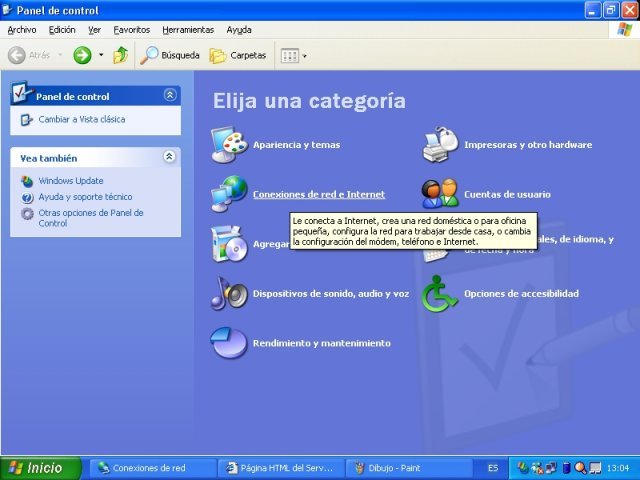The image size is (640, 480).
Task: Open the Edición menu
Action: coord(62,30)
